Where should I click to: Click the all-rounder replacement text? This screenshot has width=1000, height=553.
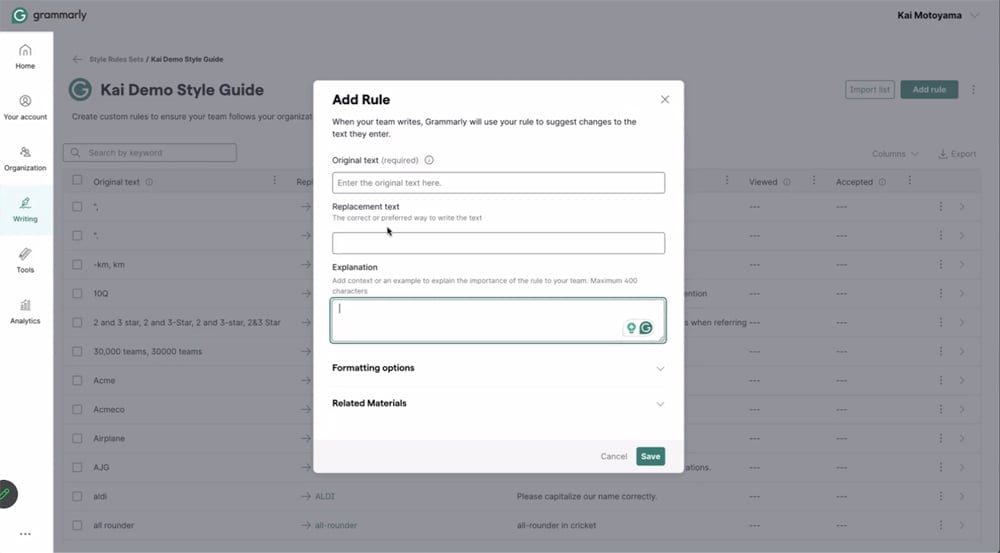tap(336, 526)
